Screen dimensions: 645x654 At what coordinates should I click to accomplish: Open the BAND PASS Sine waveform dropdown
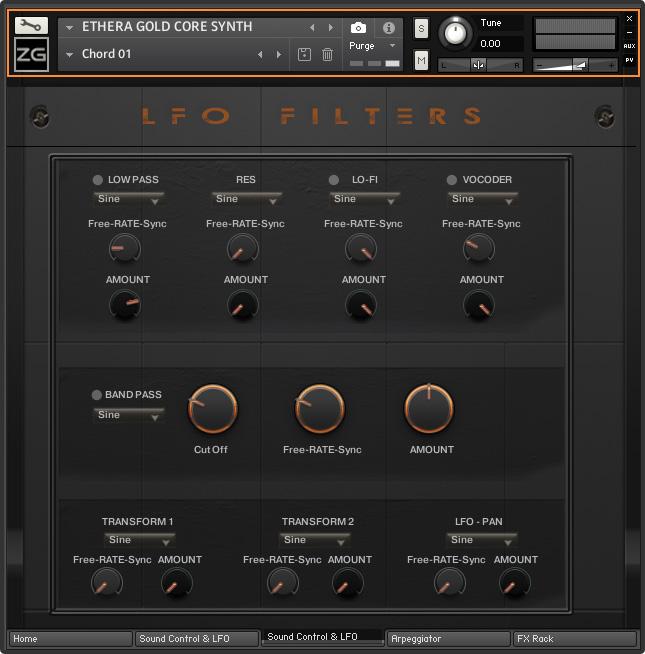[129, 415]
